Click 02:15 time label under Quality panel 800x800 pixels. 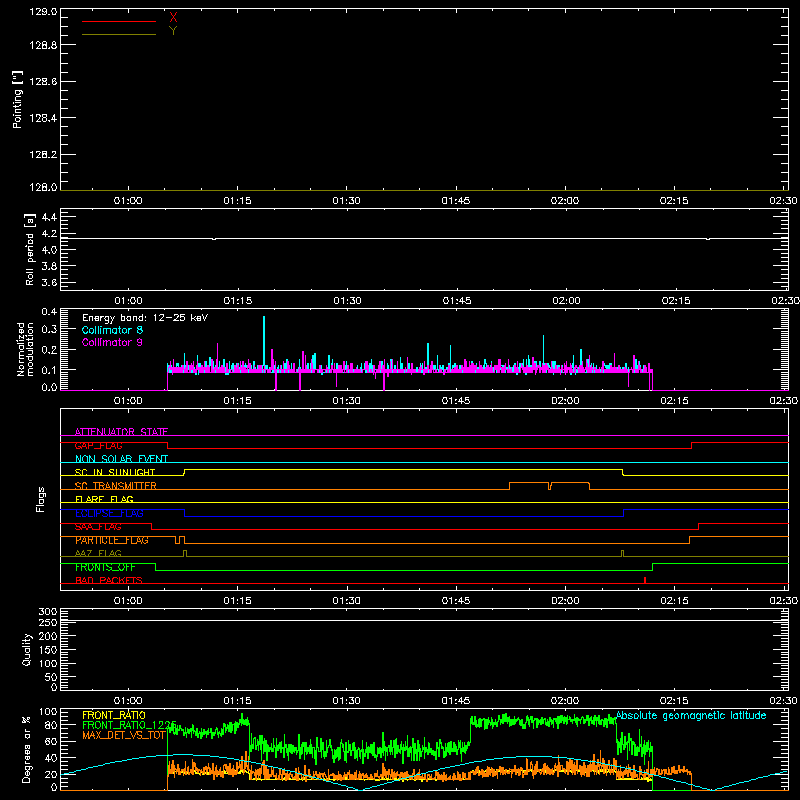coord(674,701)
